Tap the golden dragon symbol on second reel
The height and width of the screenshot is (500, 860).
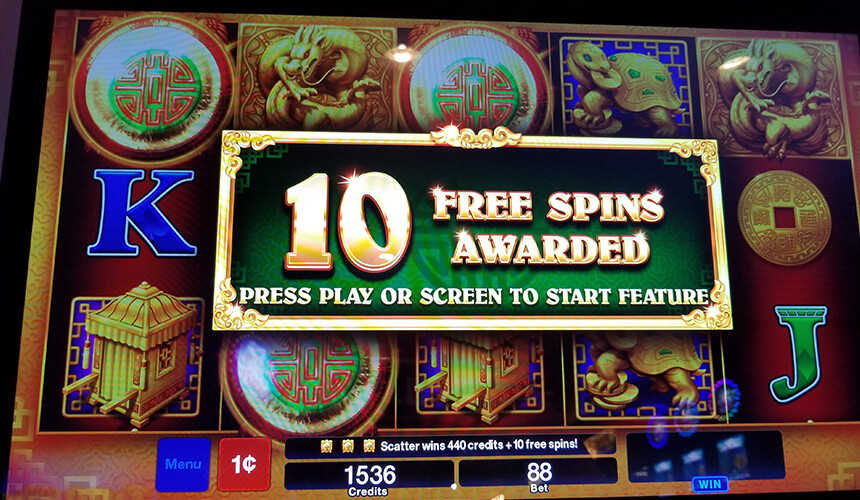point(316,77)
